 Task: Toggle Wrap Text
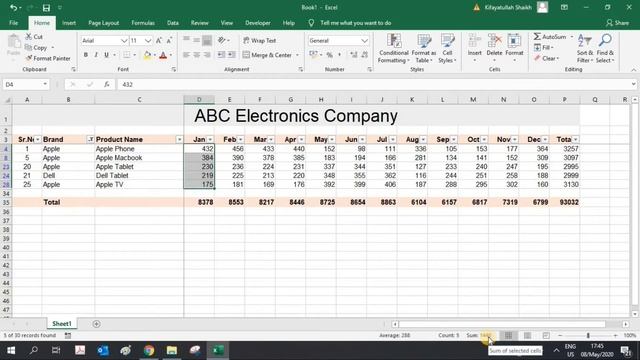[260, 40]
